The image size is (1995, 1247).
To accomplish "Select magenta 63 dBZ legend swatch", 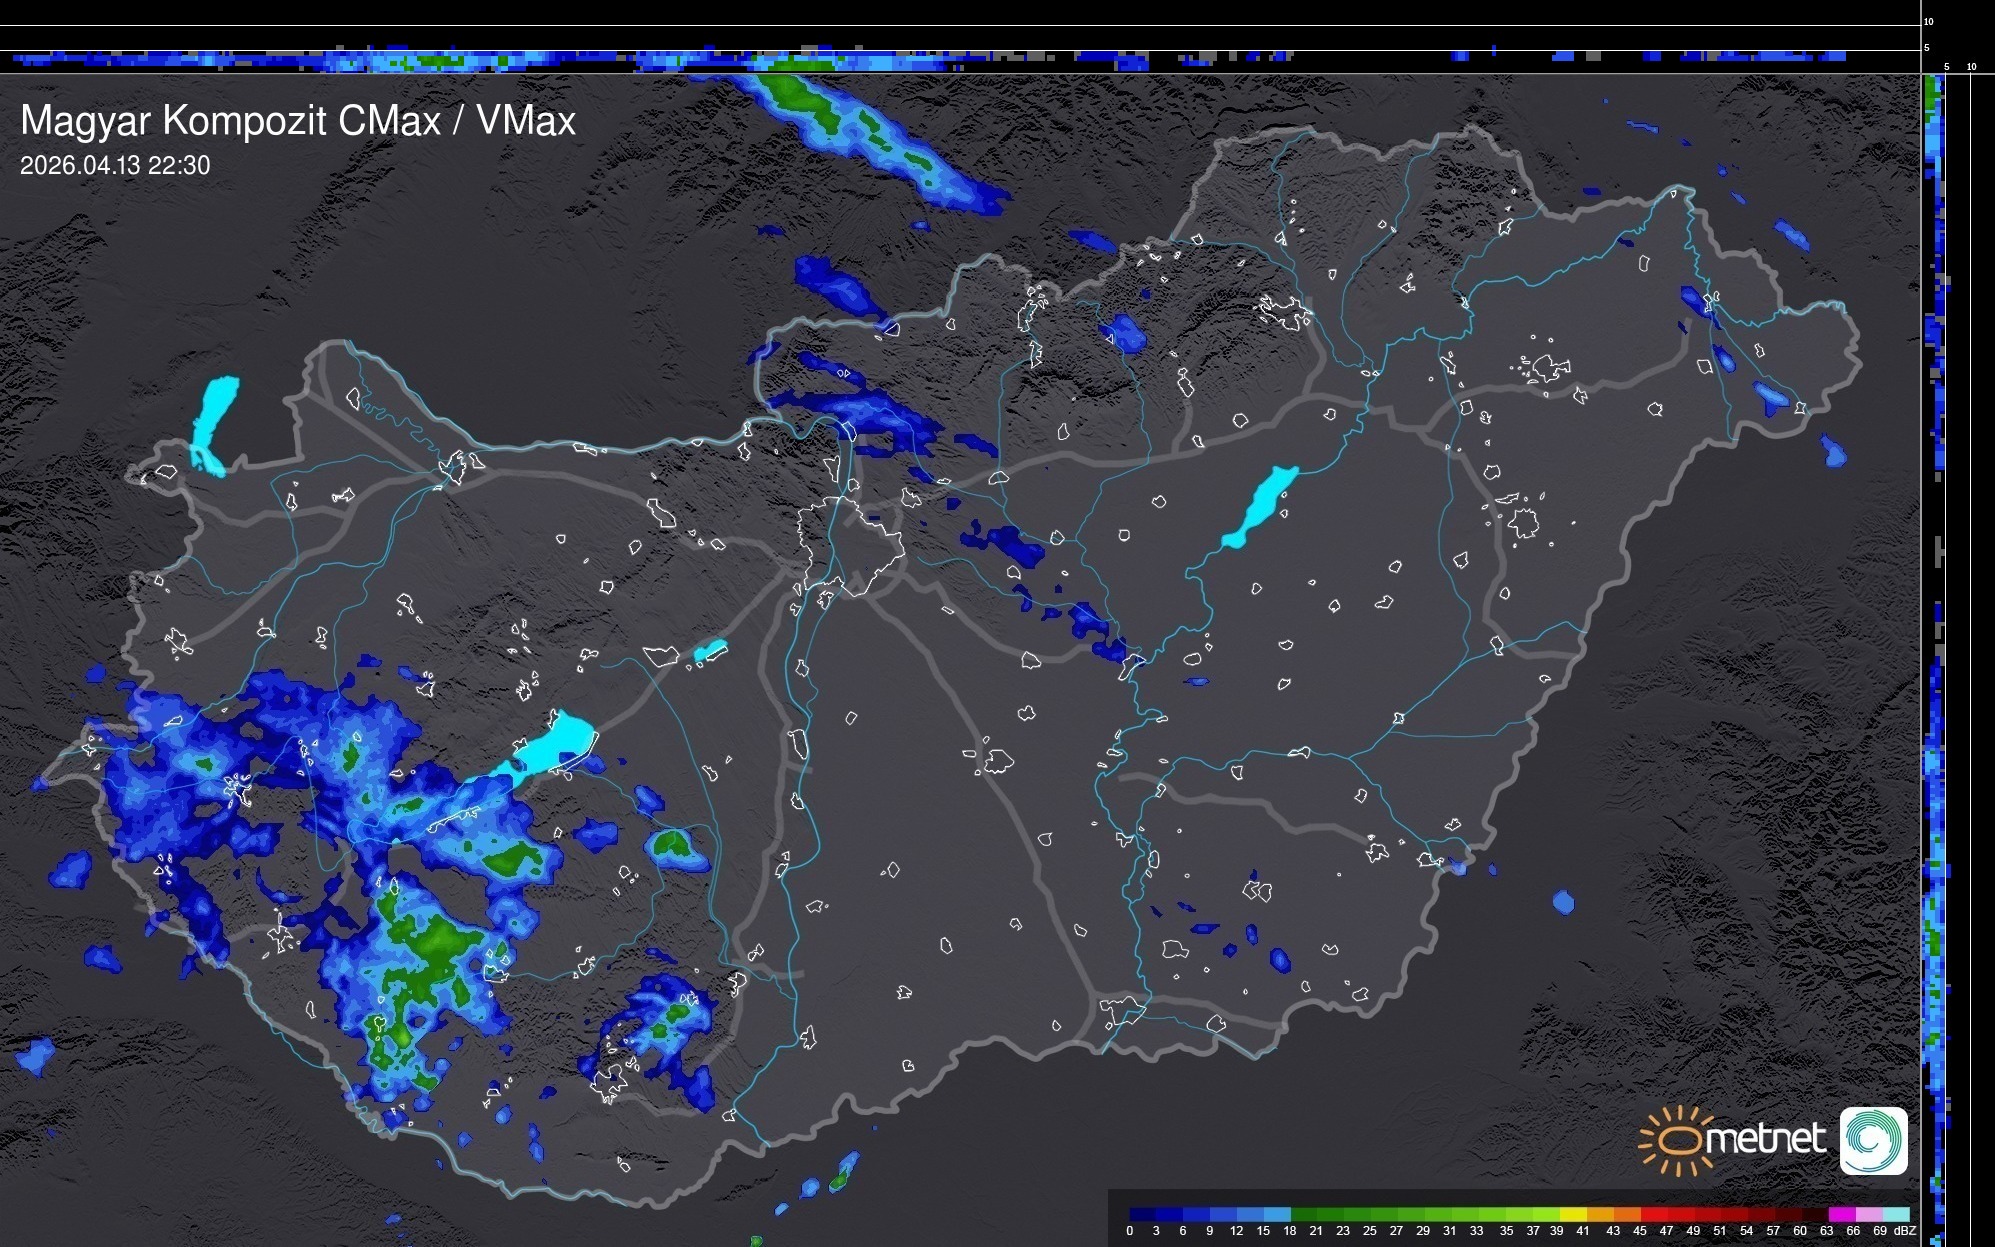I will 1841,1214.
